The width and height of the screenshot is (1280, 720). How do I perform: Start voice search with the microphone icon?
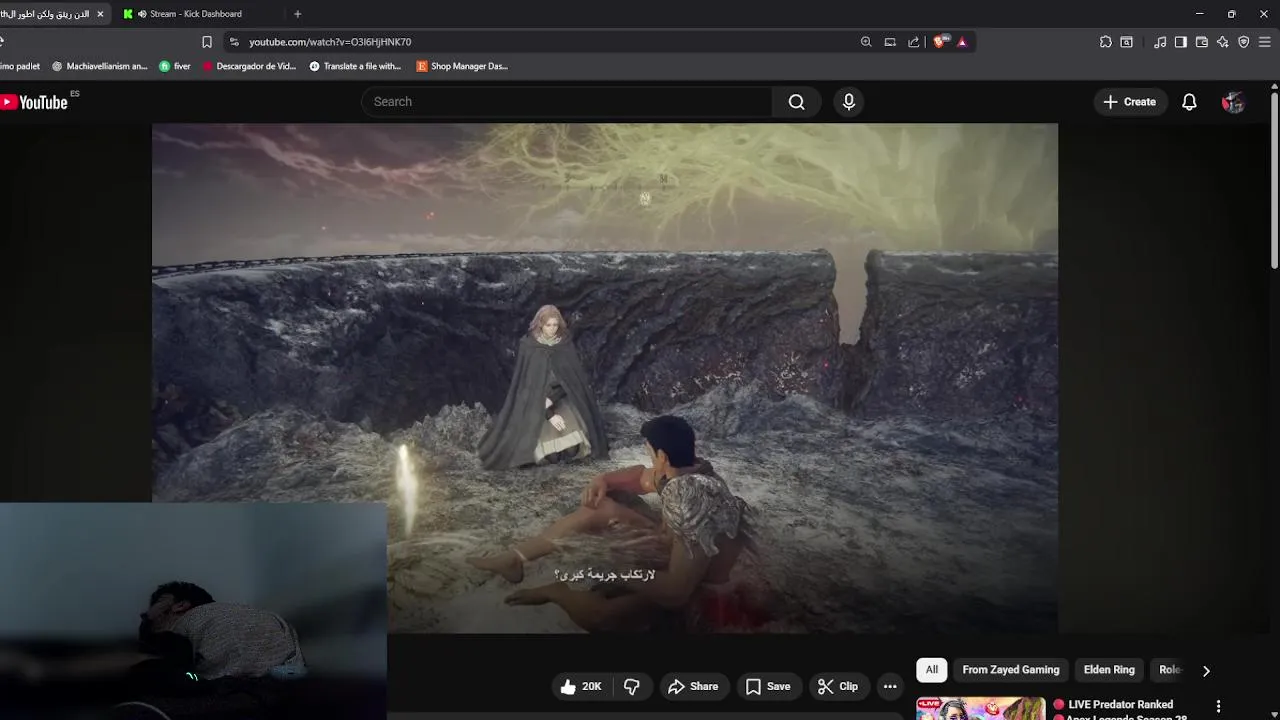coord(849,102)
